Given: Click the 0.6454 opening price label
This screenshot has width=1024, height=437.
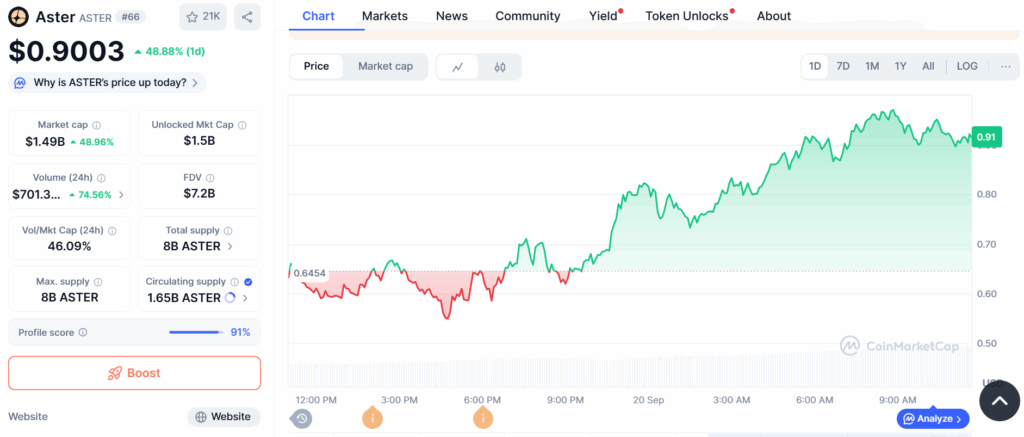Looking at the screenshot, I should [x=310, y=273].
